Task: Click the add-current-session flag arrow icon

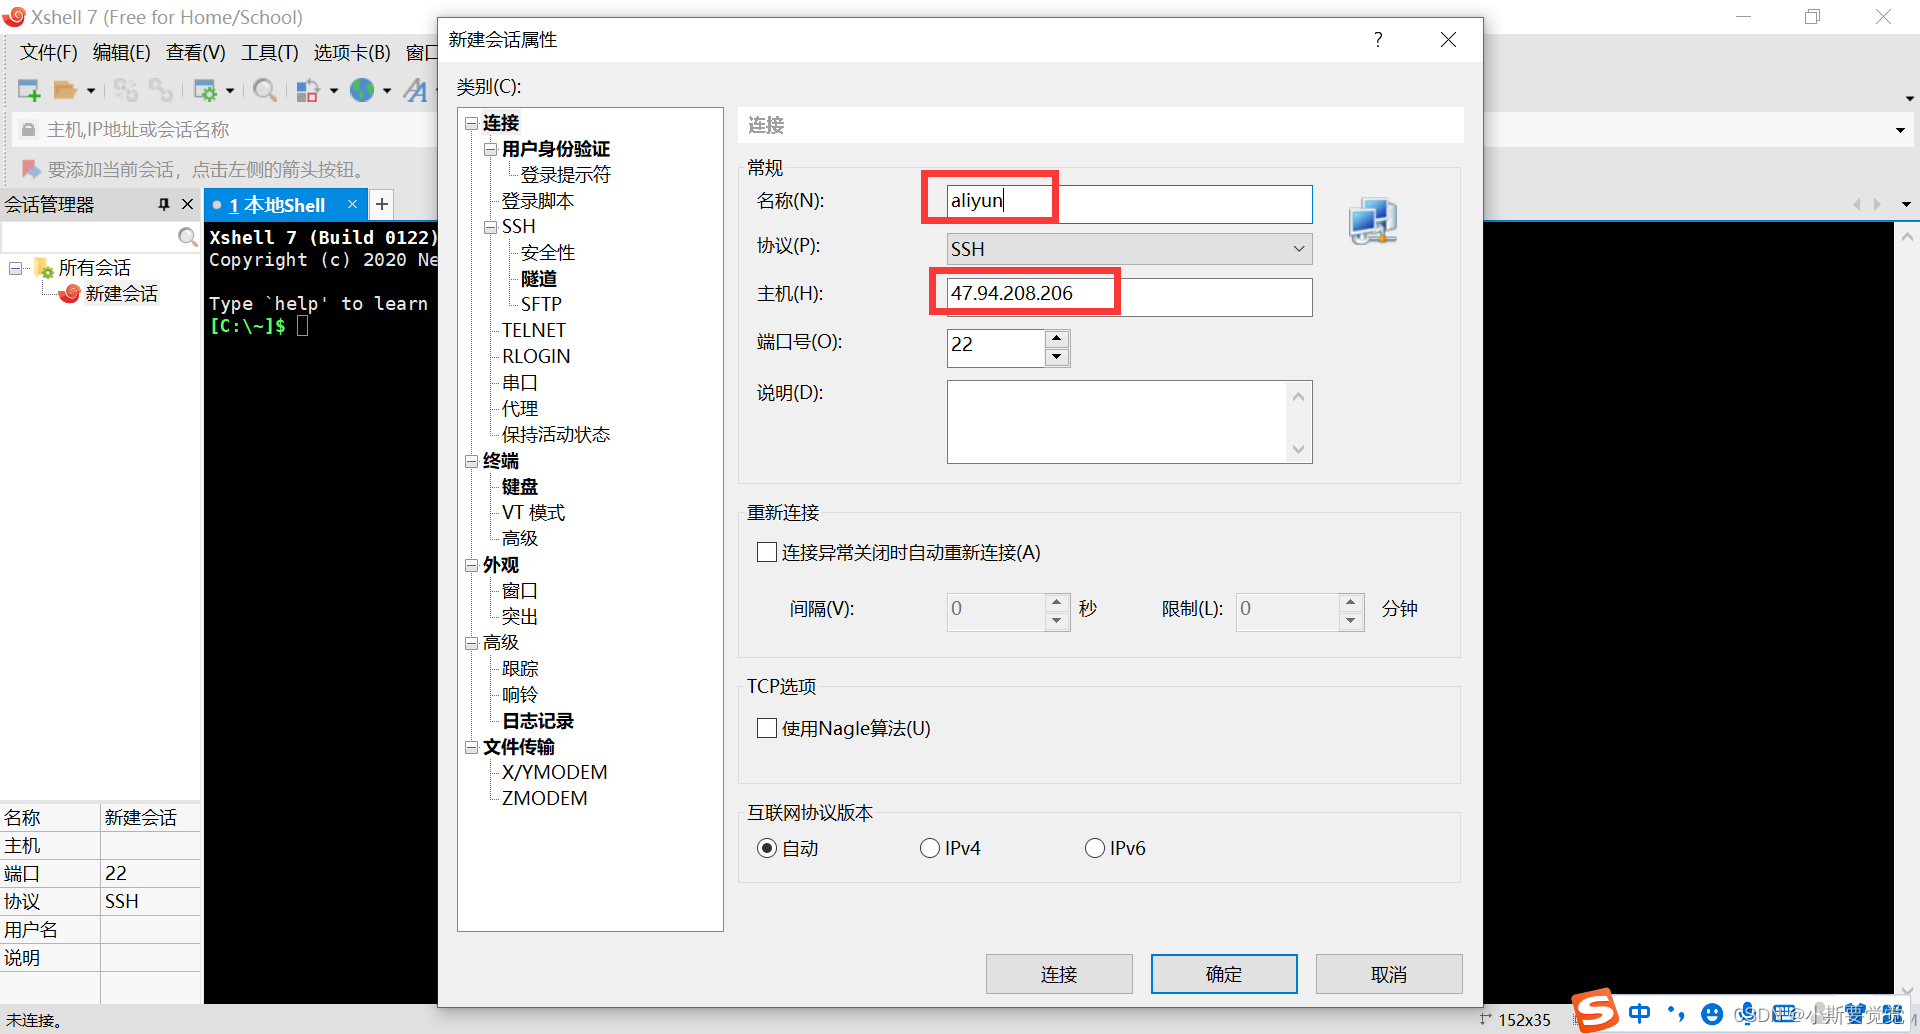Action: click(31, 169)
